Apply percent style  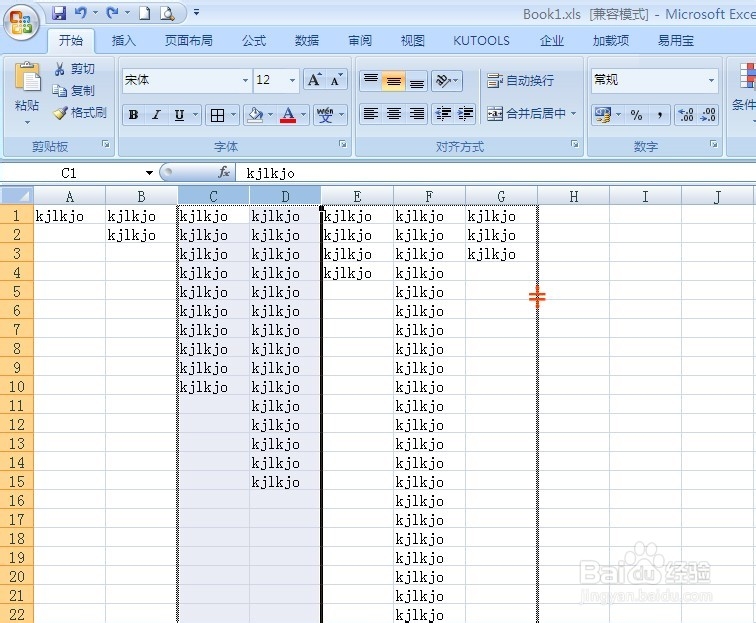tap(636, 115)
